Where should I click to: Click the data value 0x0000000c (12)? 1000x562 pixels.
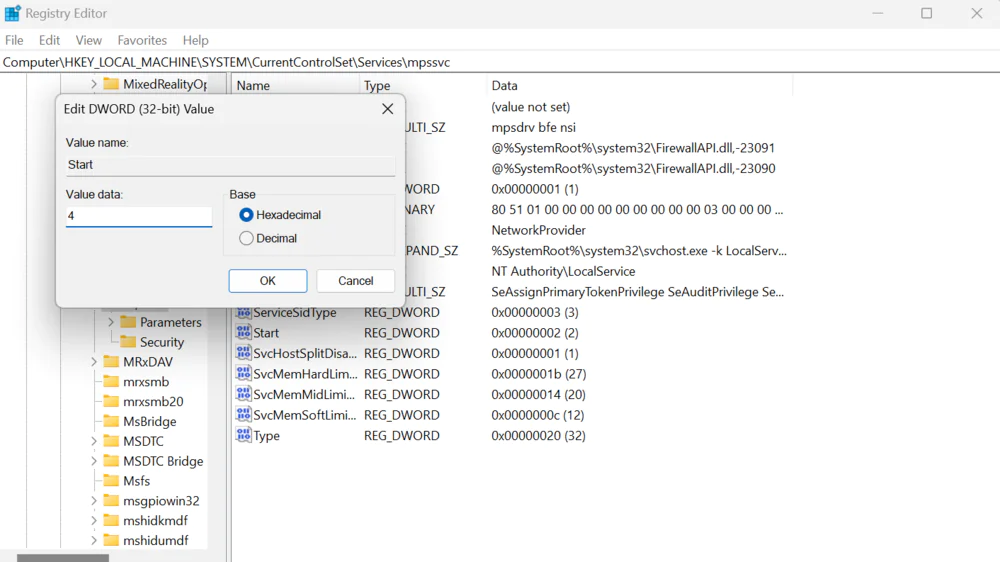538,415
